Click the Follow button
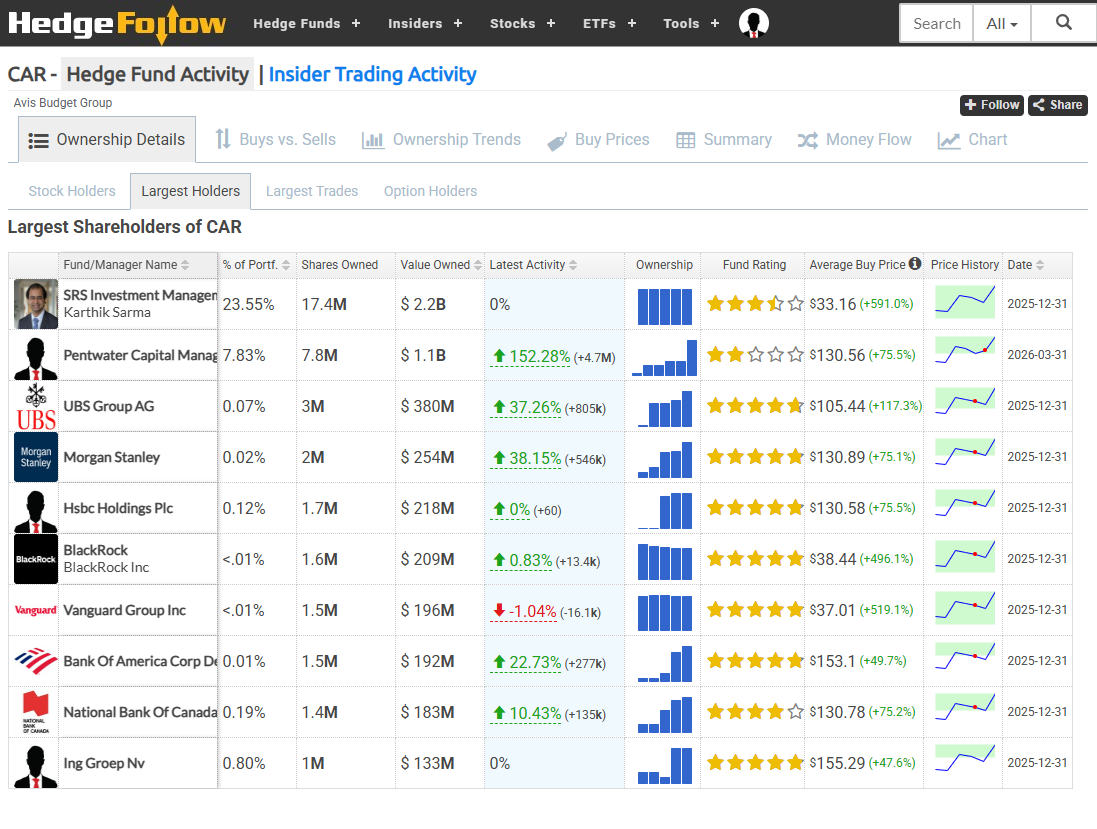Image resolution: width=1097 pixels, height=829 pixels. point(991,105)
